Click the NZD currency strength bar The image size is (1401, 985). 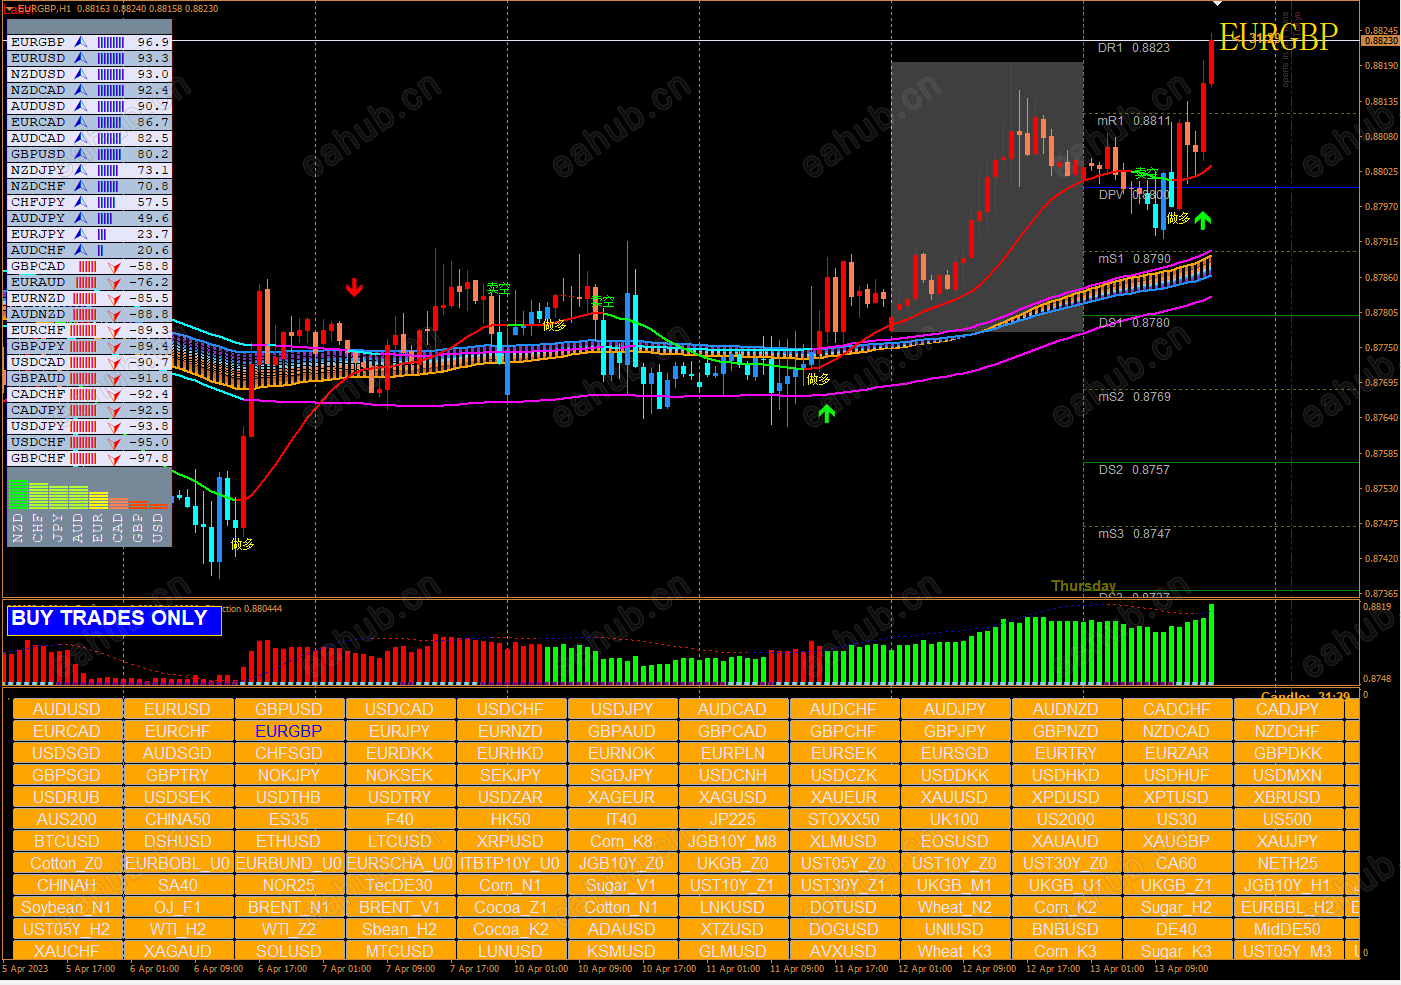click(x=18, y=494)
